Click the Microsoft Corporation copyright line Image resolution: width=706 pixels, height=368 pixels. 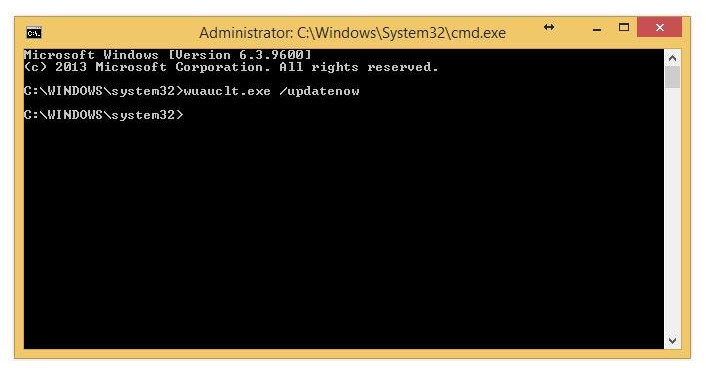click(231, 67)
